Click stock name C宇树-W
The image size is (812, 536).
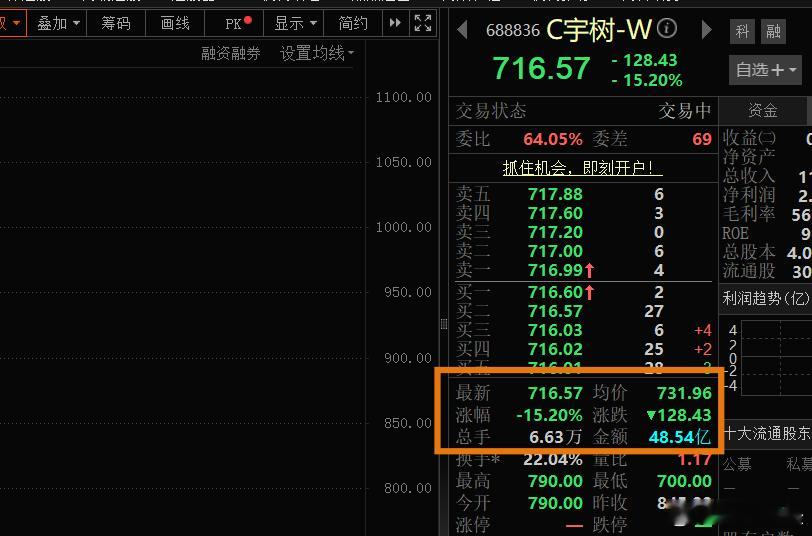[599, 30]
